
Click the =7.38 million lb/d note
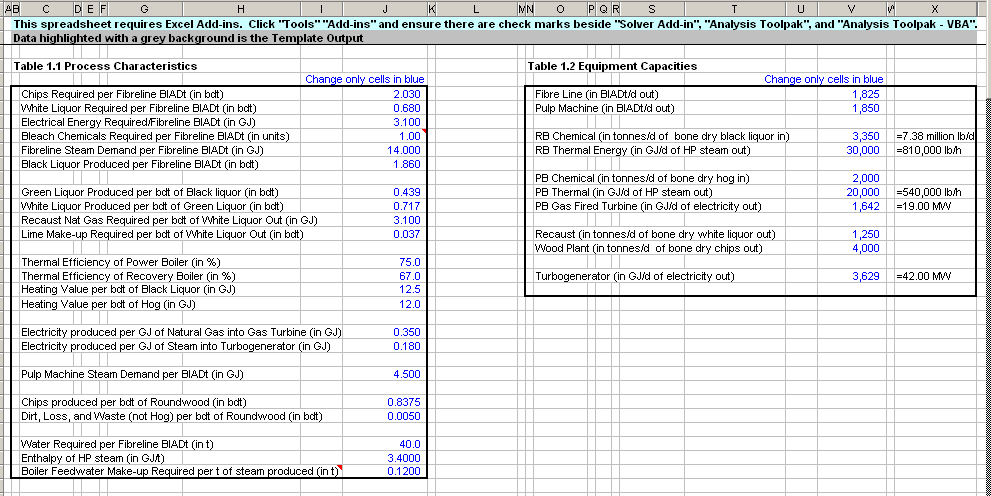point(936,136)
